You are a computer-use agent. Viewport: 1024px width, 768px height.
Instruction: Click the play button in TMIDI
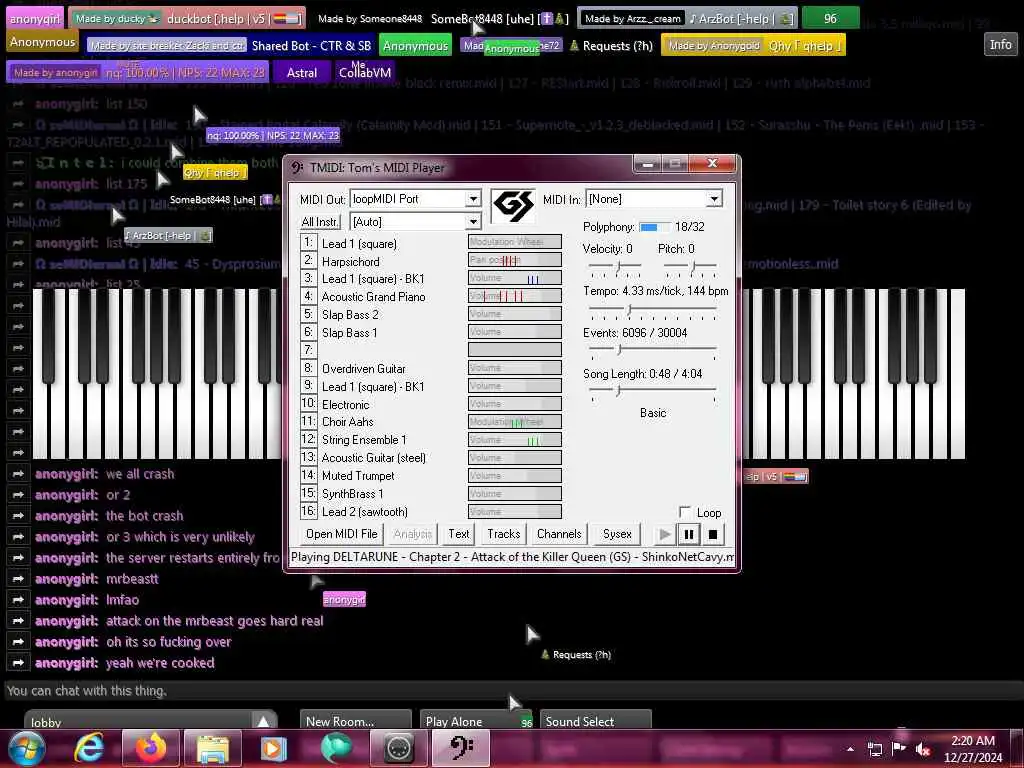664,535
